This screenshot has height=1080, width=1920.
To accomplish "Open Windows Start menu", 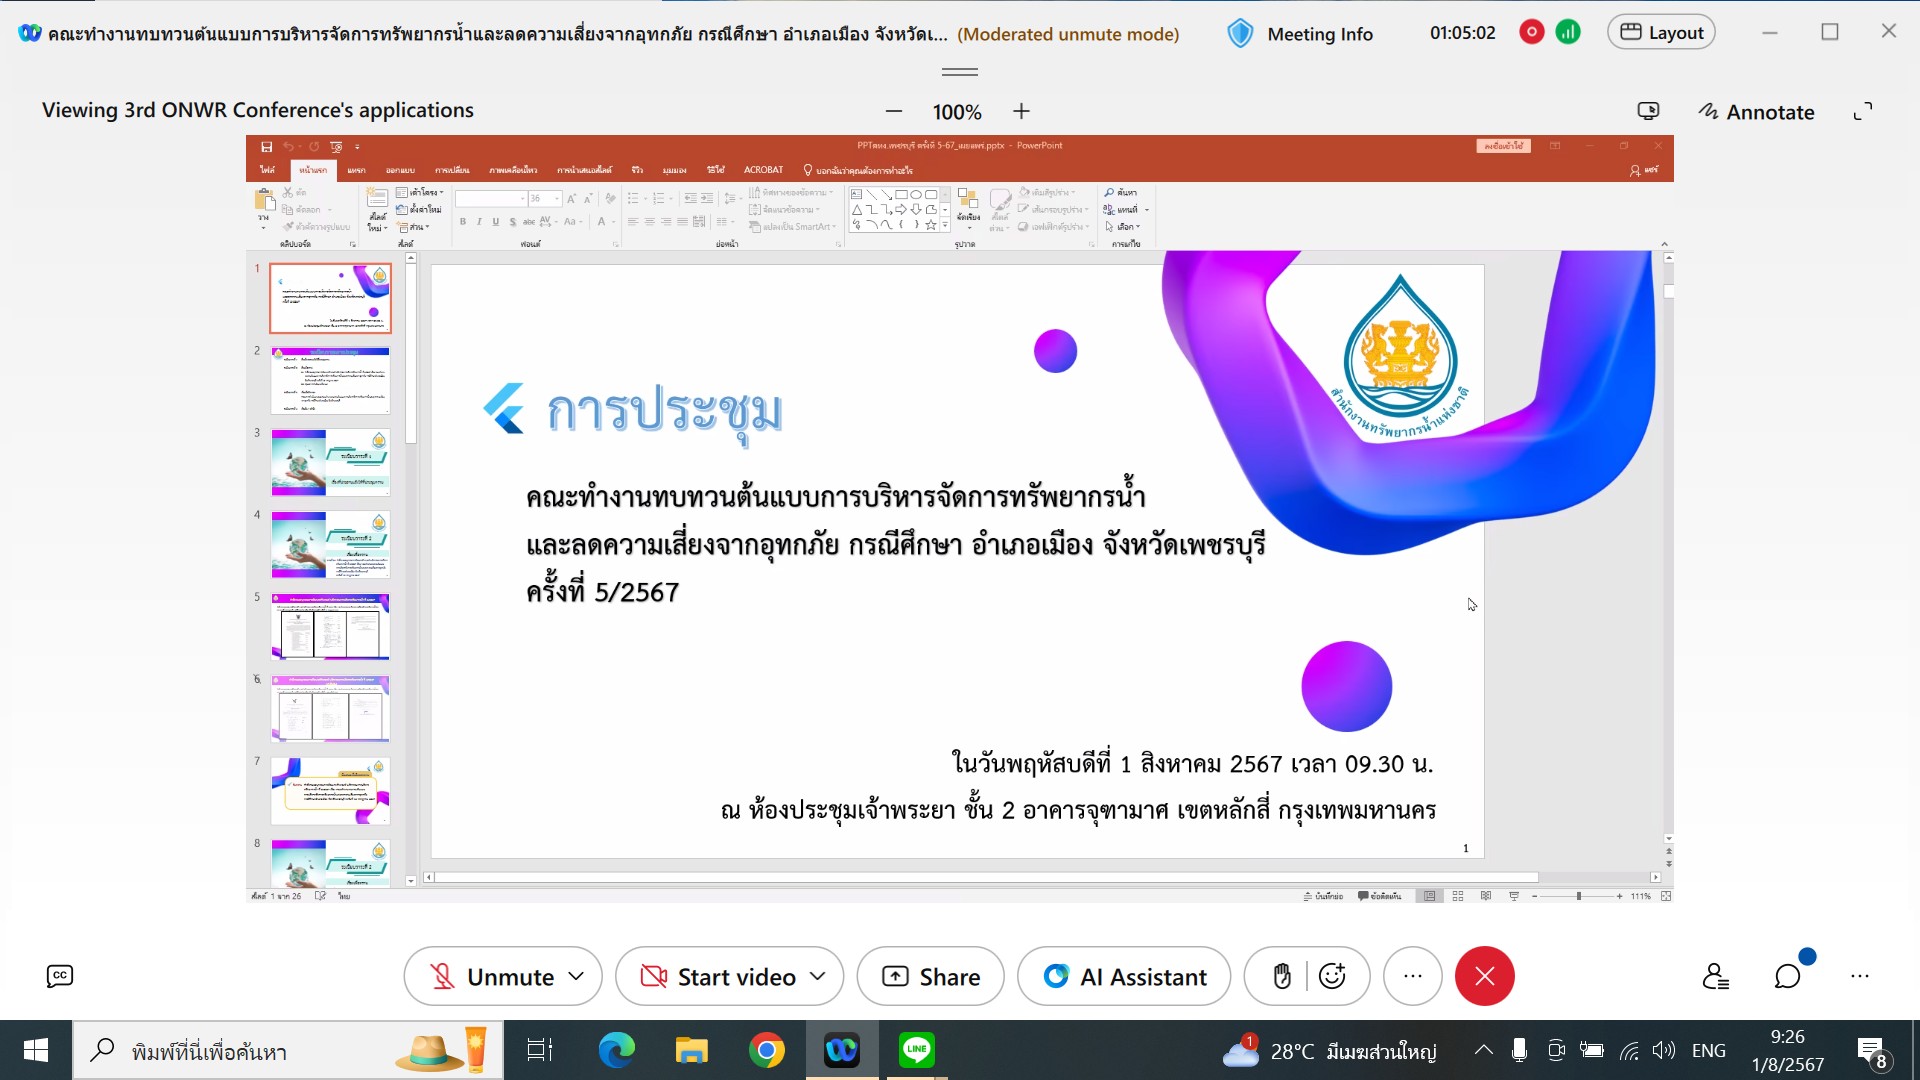I will coord(36,1050).
